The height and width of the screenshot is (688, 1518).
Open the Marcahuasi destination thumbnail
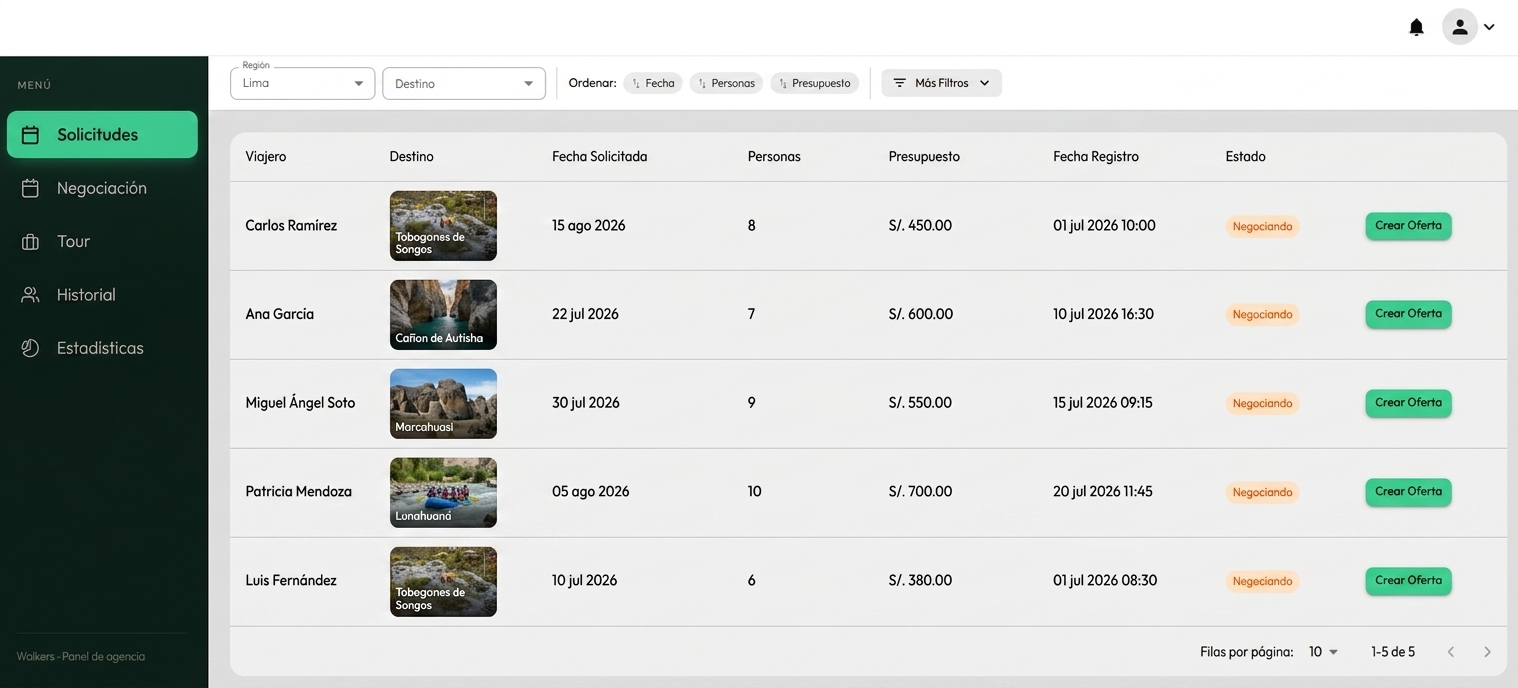point(443,404)
